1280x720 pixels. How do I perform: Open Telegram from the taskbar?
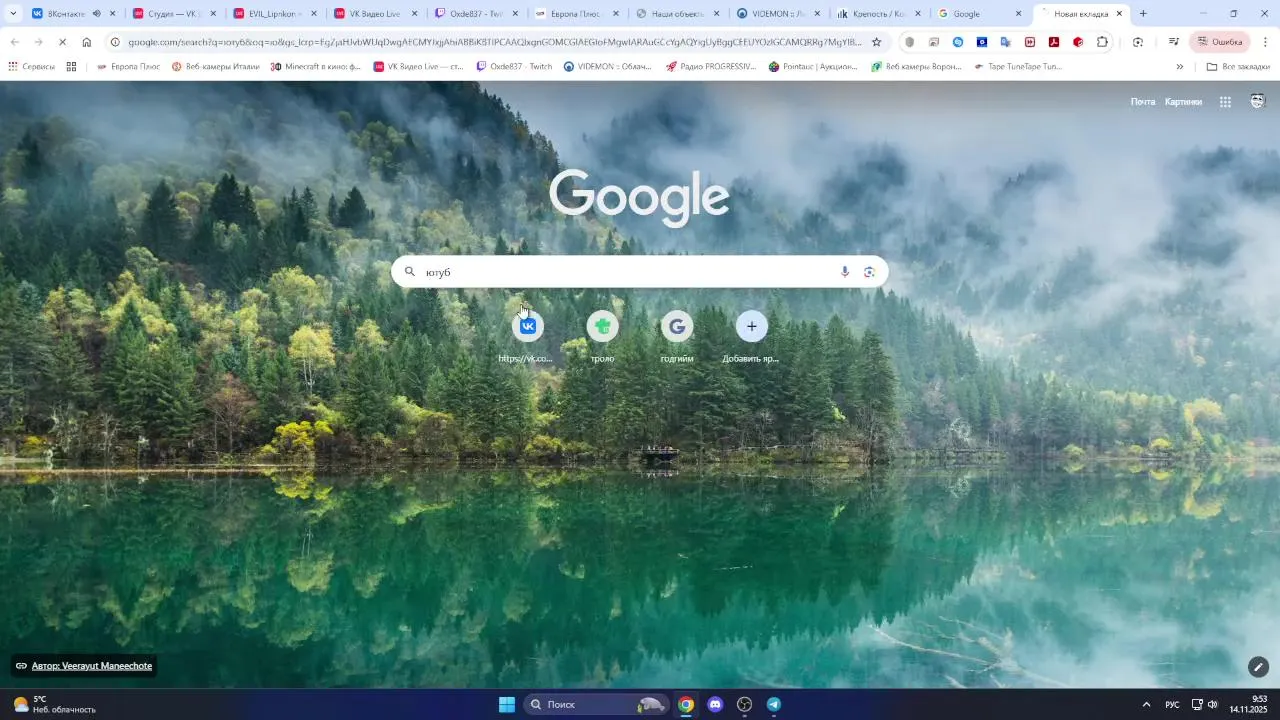[x=774, y=704]
